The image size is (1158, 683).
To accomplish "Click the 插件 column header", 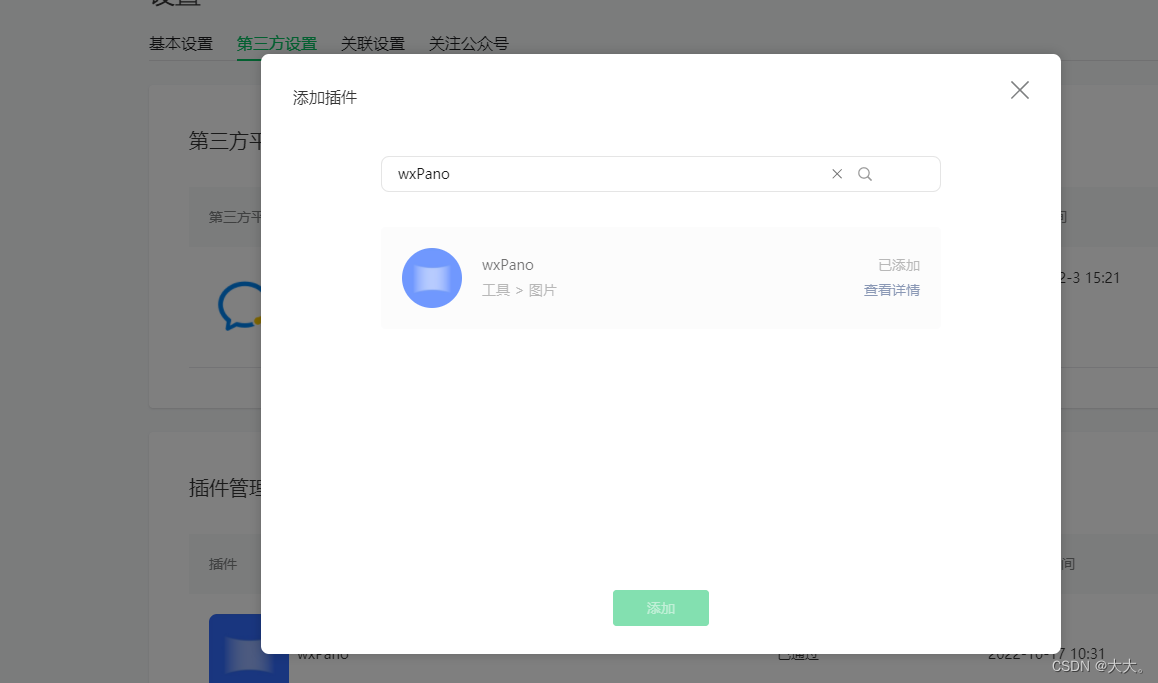I will pos(223,564).
